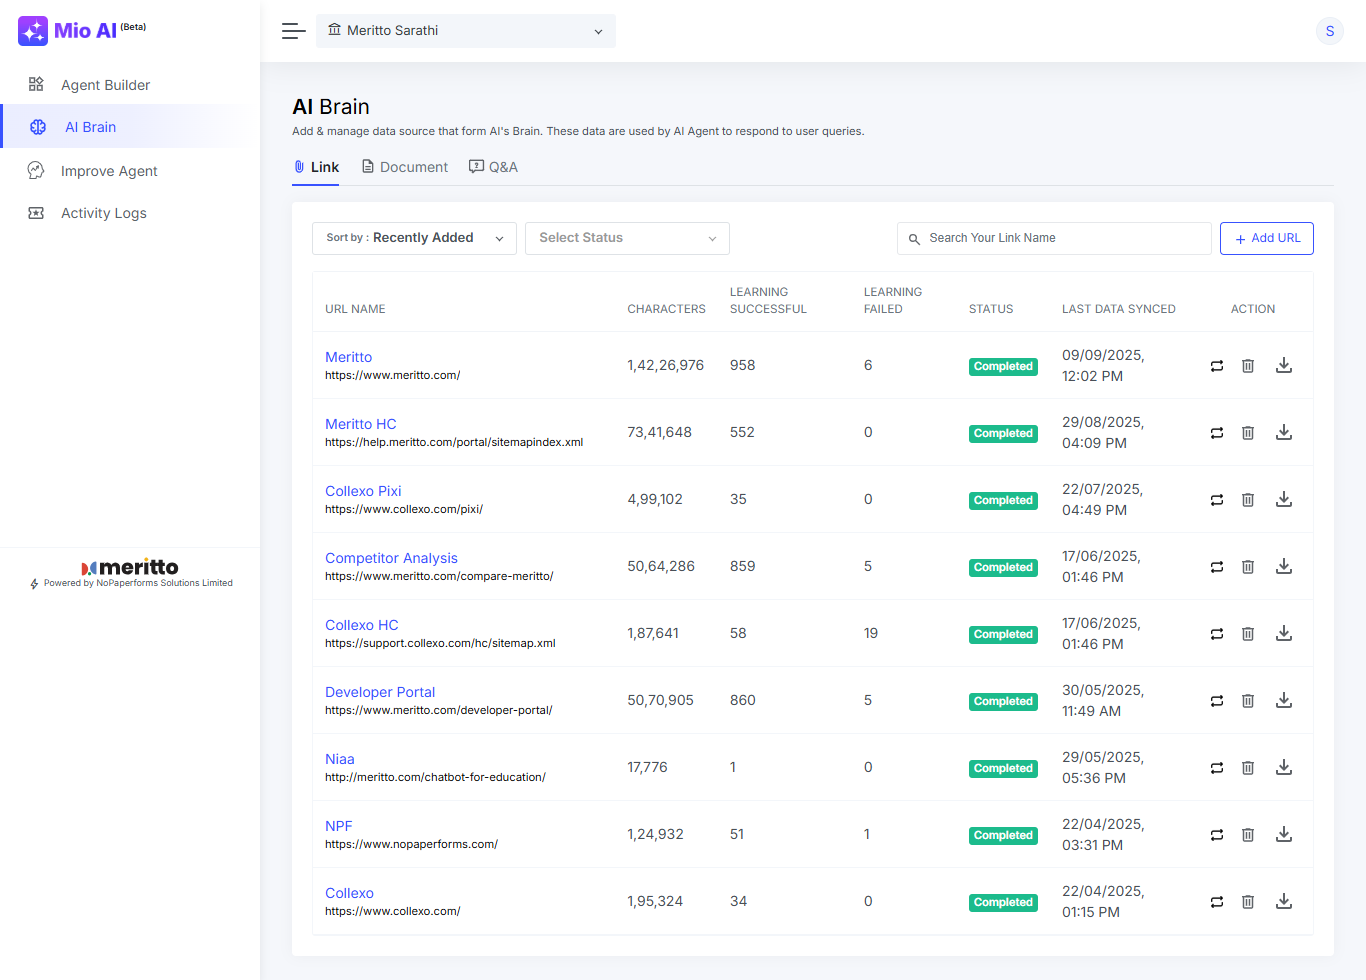The image size is (1366, 980).
Task: Click the hamburger menu icon to collapse sidebar
Action: point(293,31)
